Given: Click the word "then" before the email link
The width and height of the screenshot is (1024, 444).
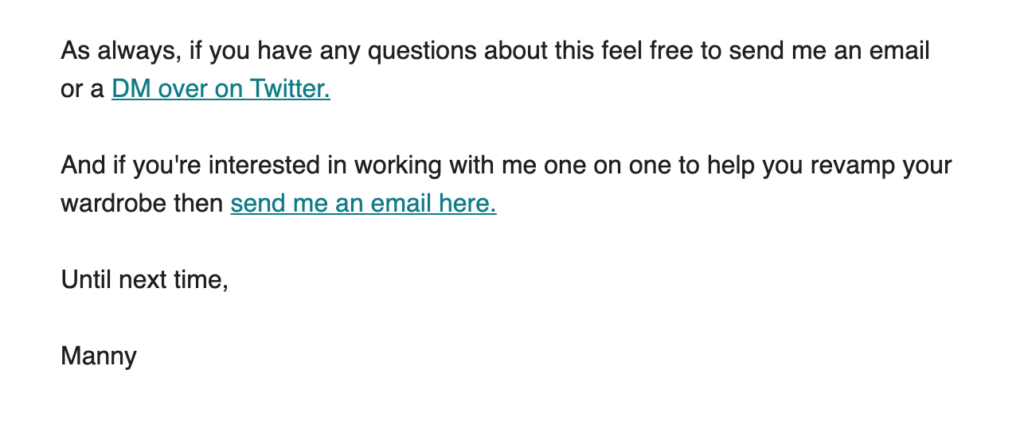Looking at the screenshot, I should [x=199, y=204].
